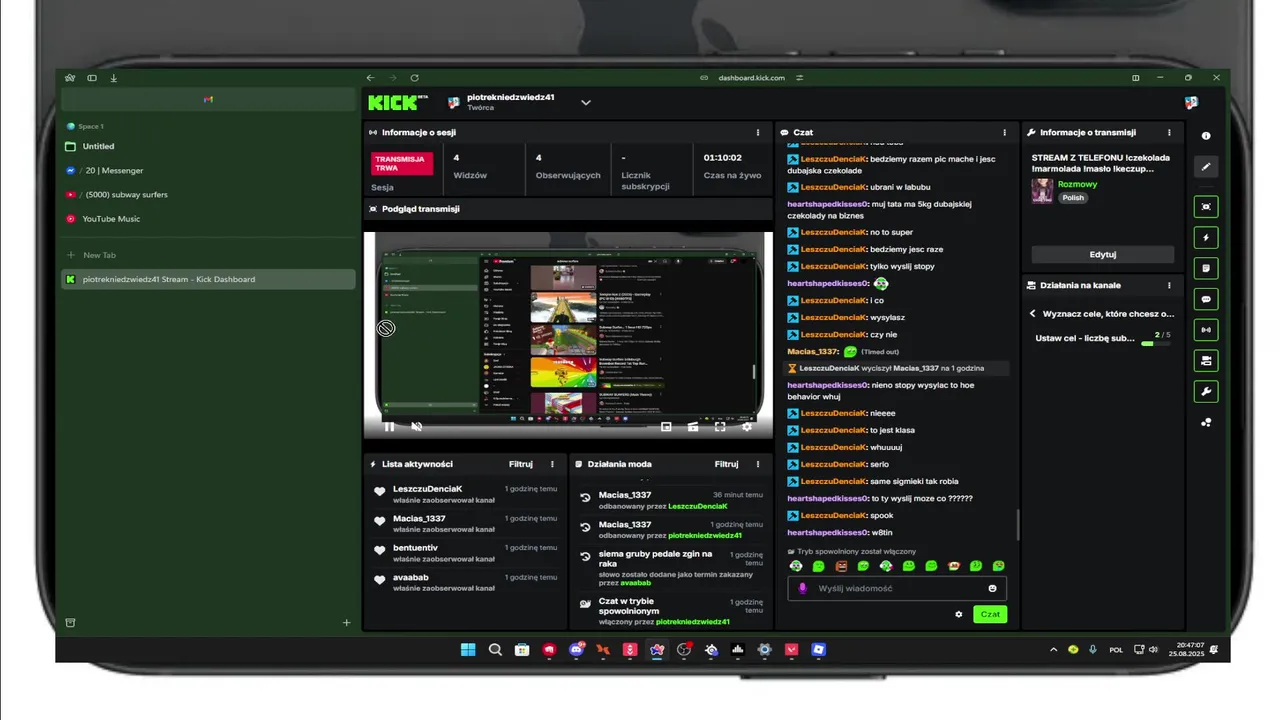
Task: Toggle the wrench stream info panel icon
Action: pos(1206,391)
